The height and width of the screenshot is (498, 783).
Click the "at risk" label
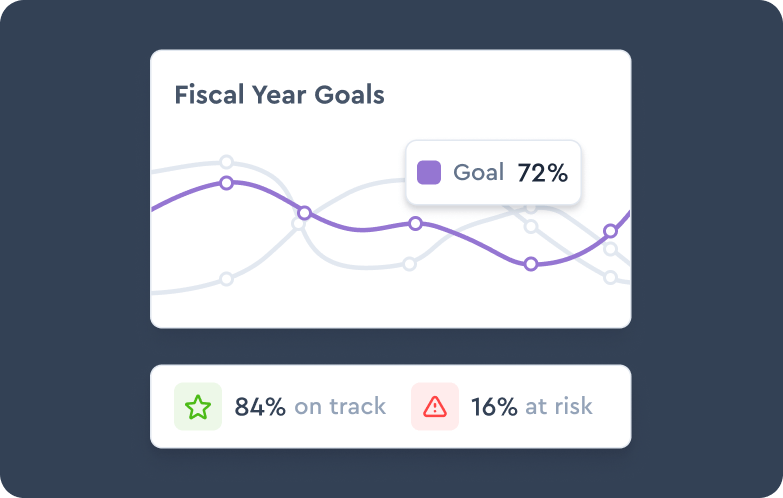pyautogui.click(x=559, y=407)
